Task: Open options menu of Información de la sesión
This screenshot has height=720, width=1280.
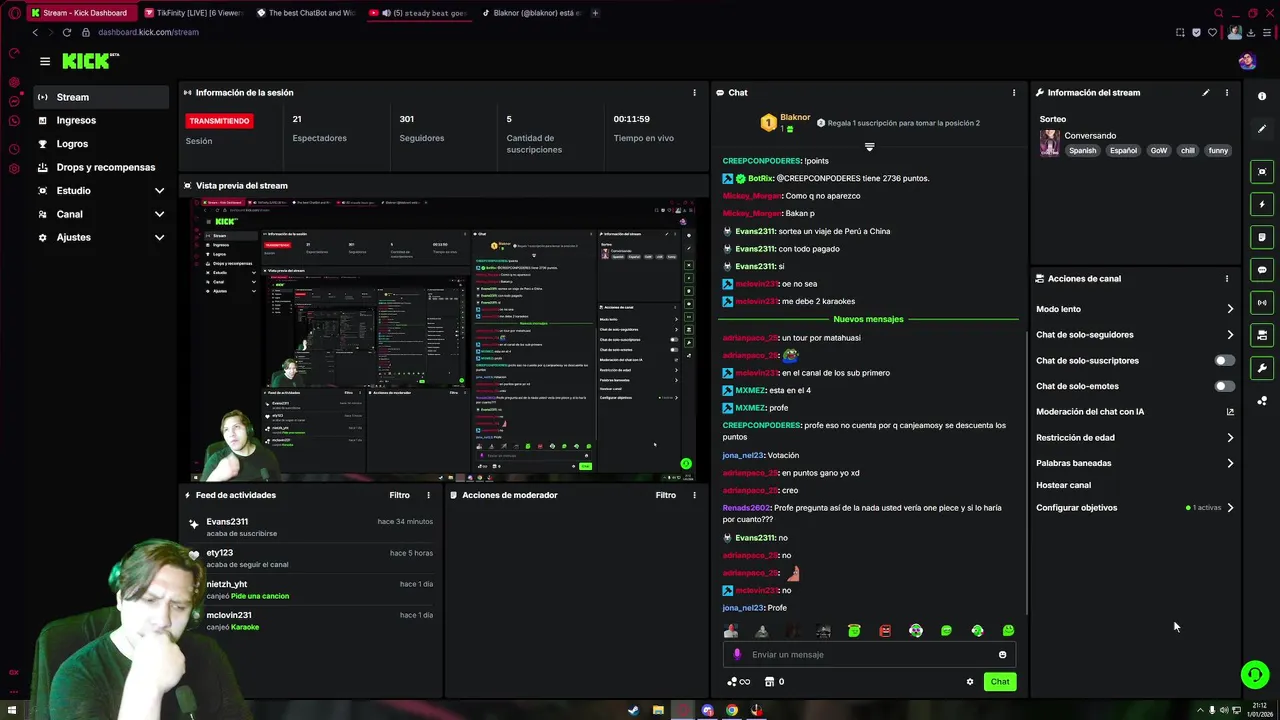Action: [694, 93]
